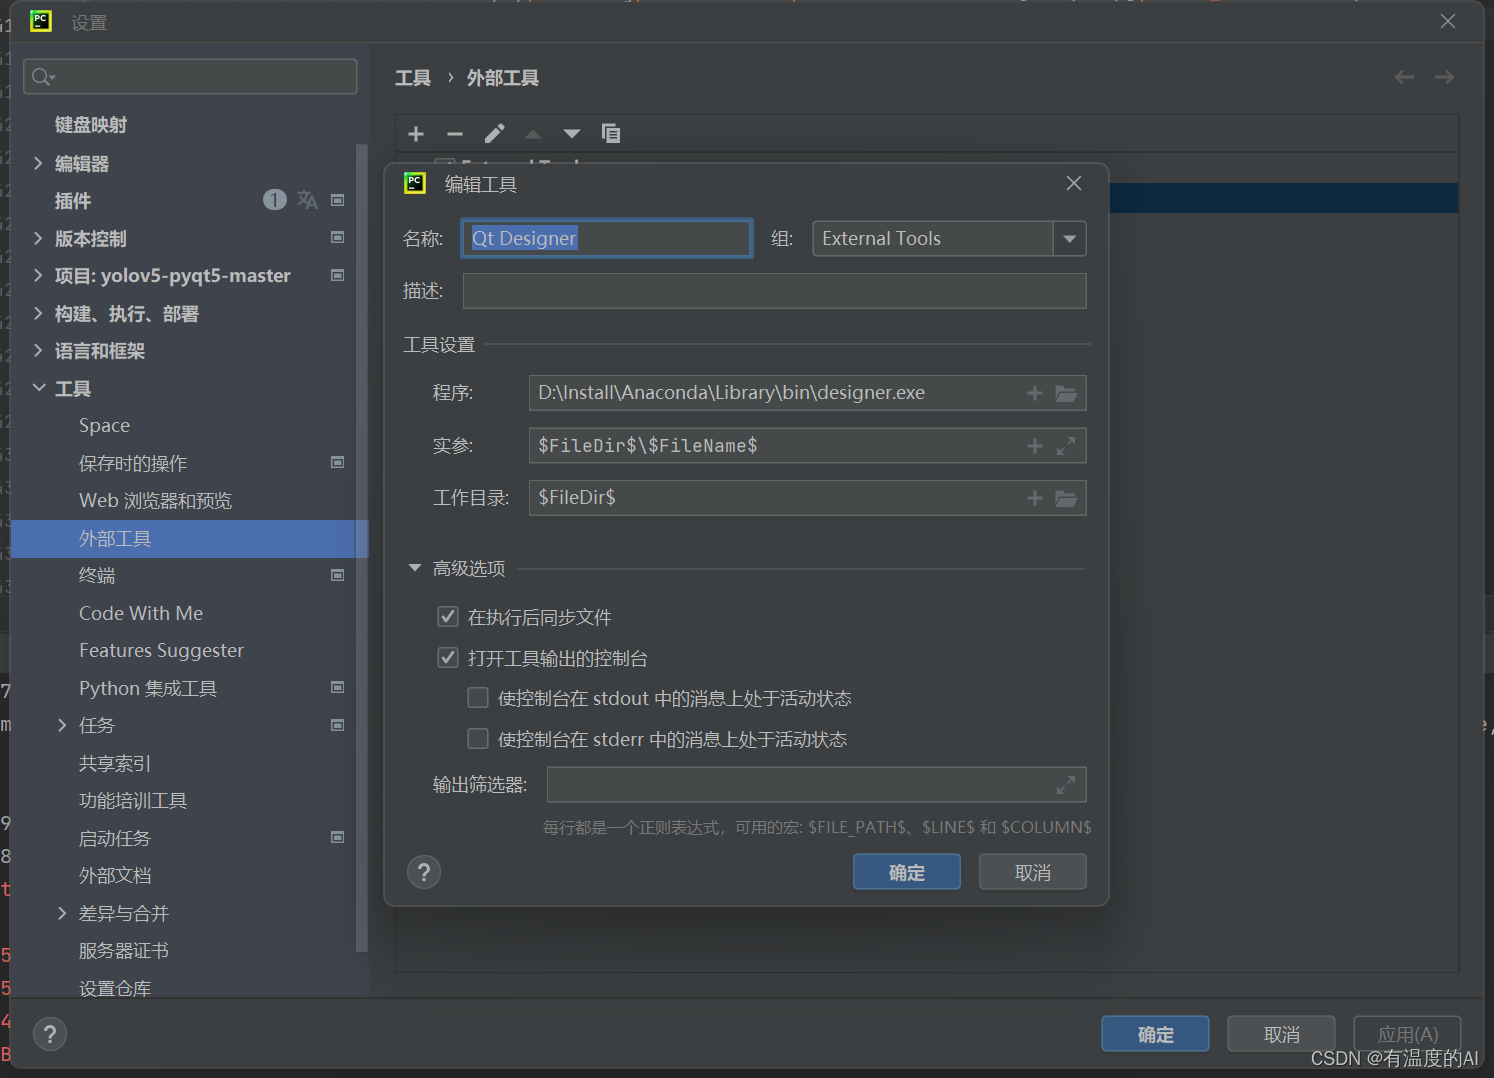Collapse the 工具 settings node
The image size is (1494, 1078).
(38, 388)
